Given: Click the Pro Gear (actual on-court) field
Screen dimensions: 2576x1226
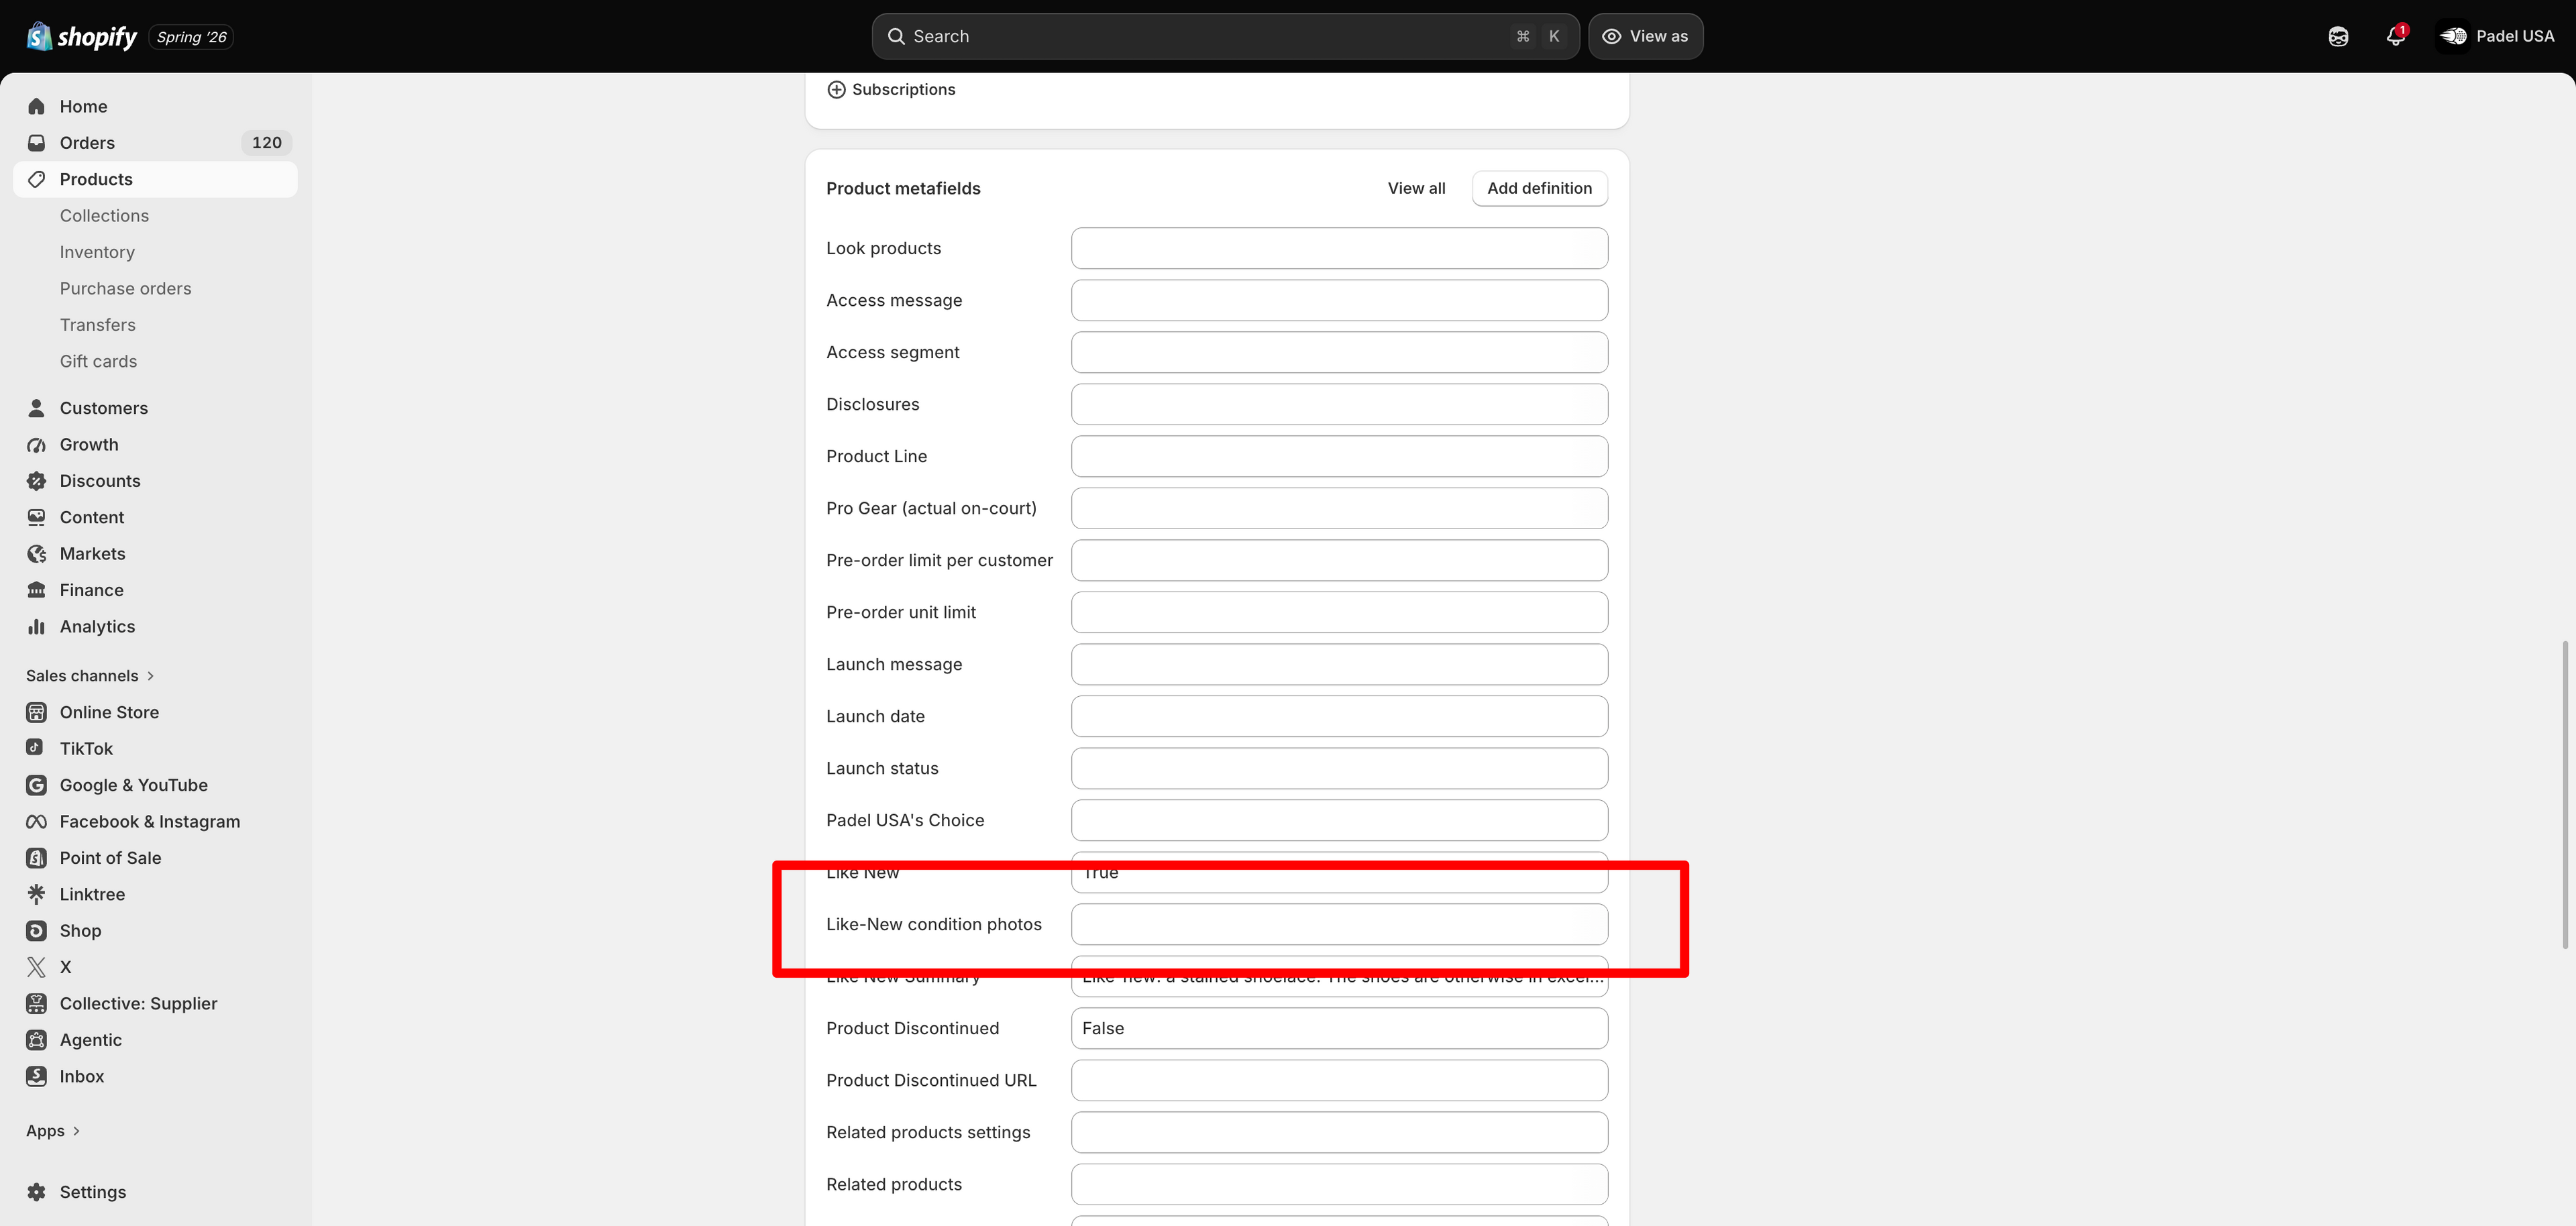Looking at the screenshot, I should [1339, 508].
